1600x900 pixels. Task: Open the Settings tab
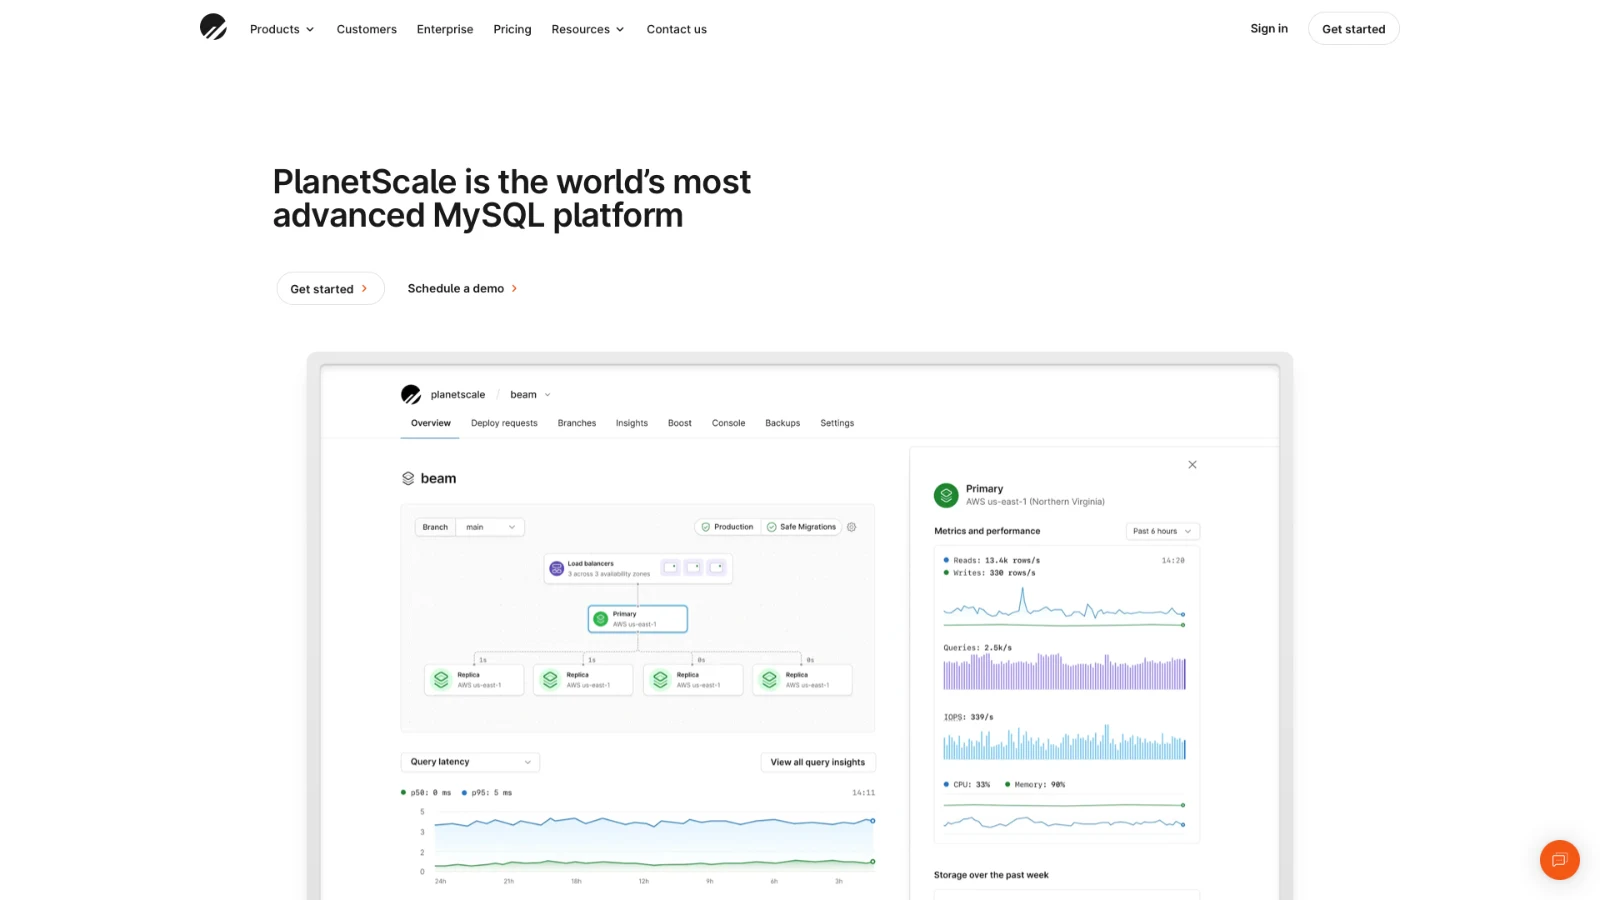click(x=837, y=423)
